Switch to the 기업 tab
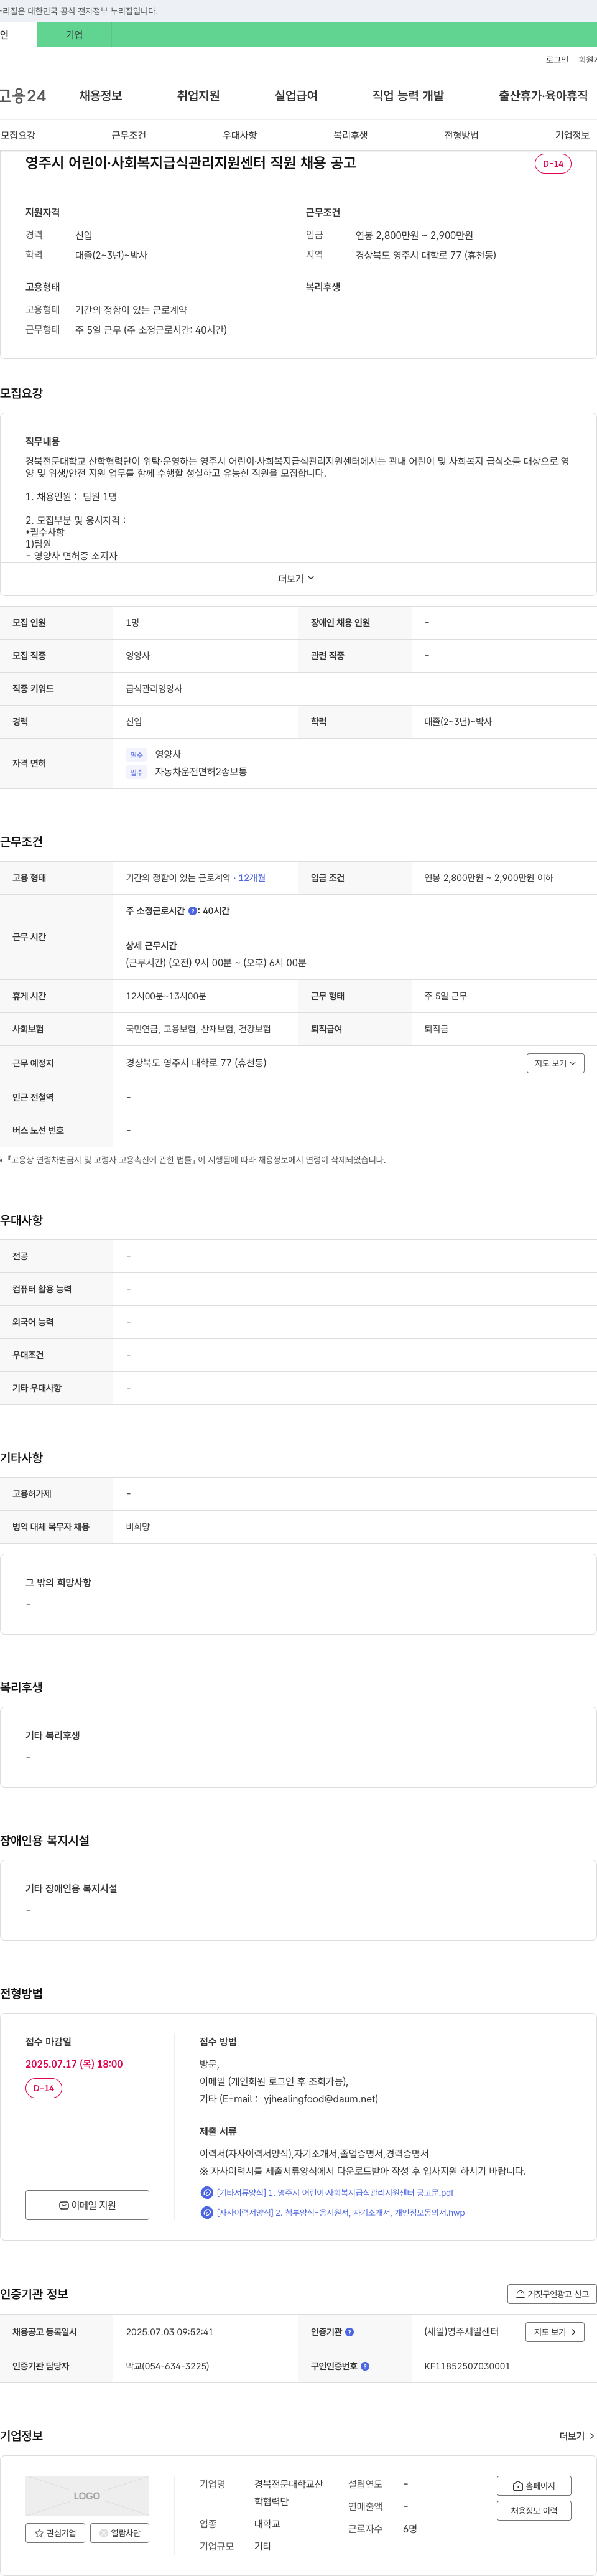Screen dimensions: 597x2576 (74, 35)
